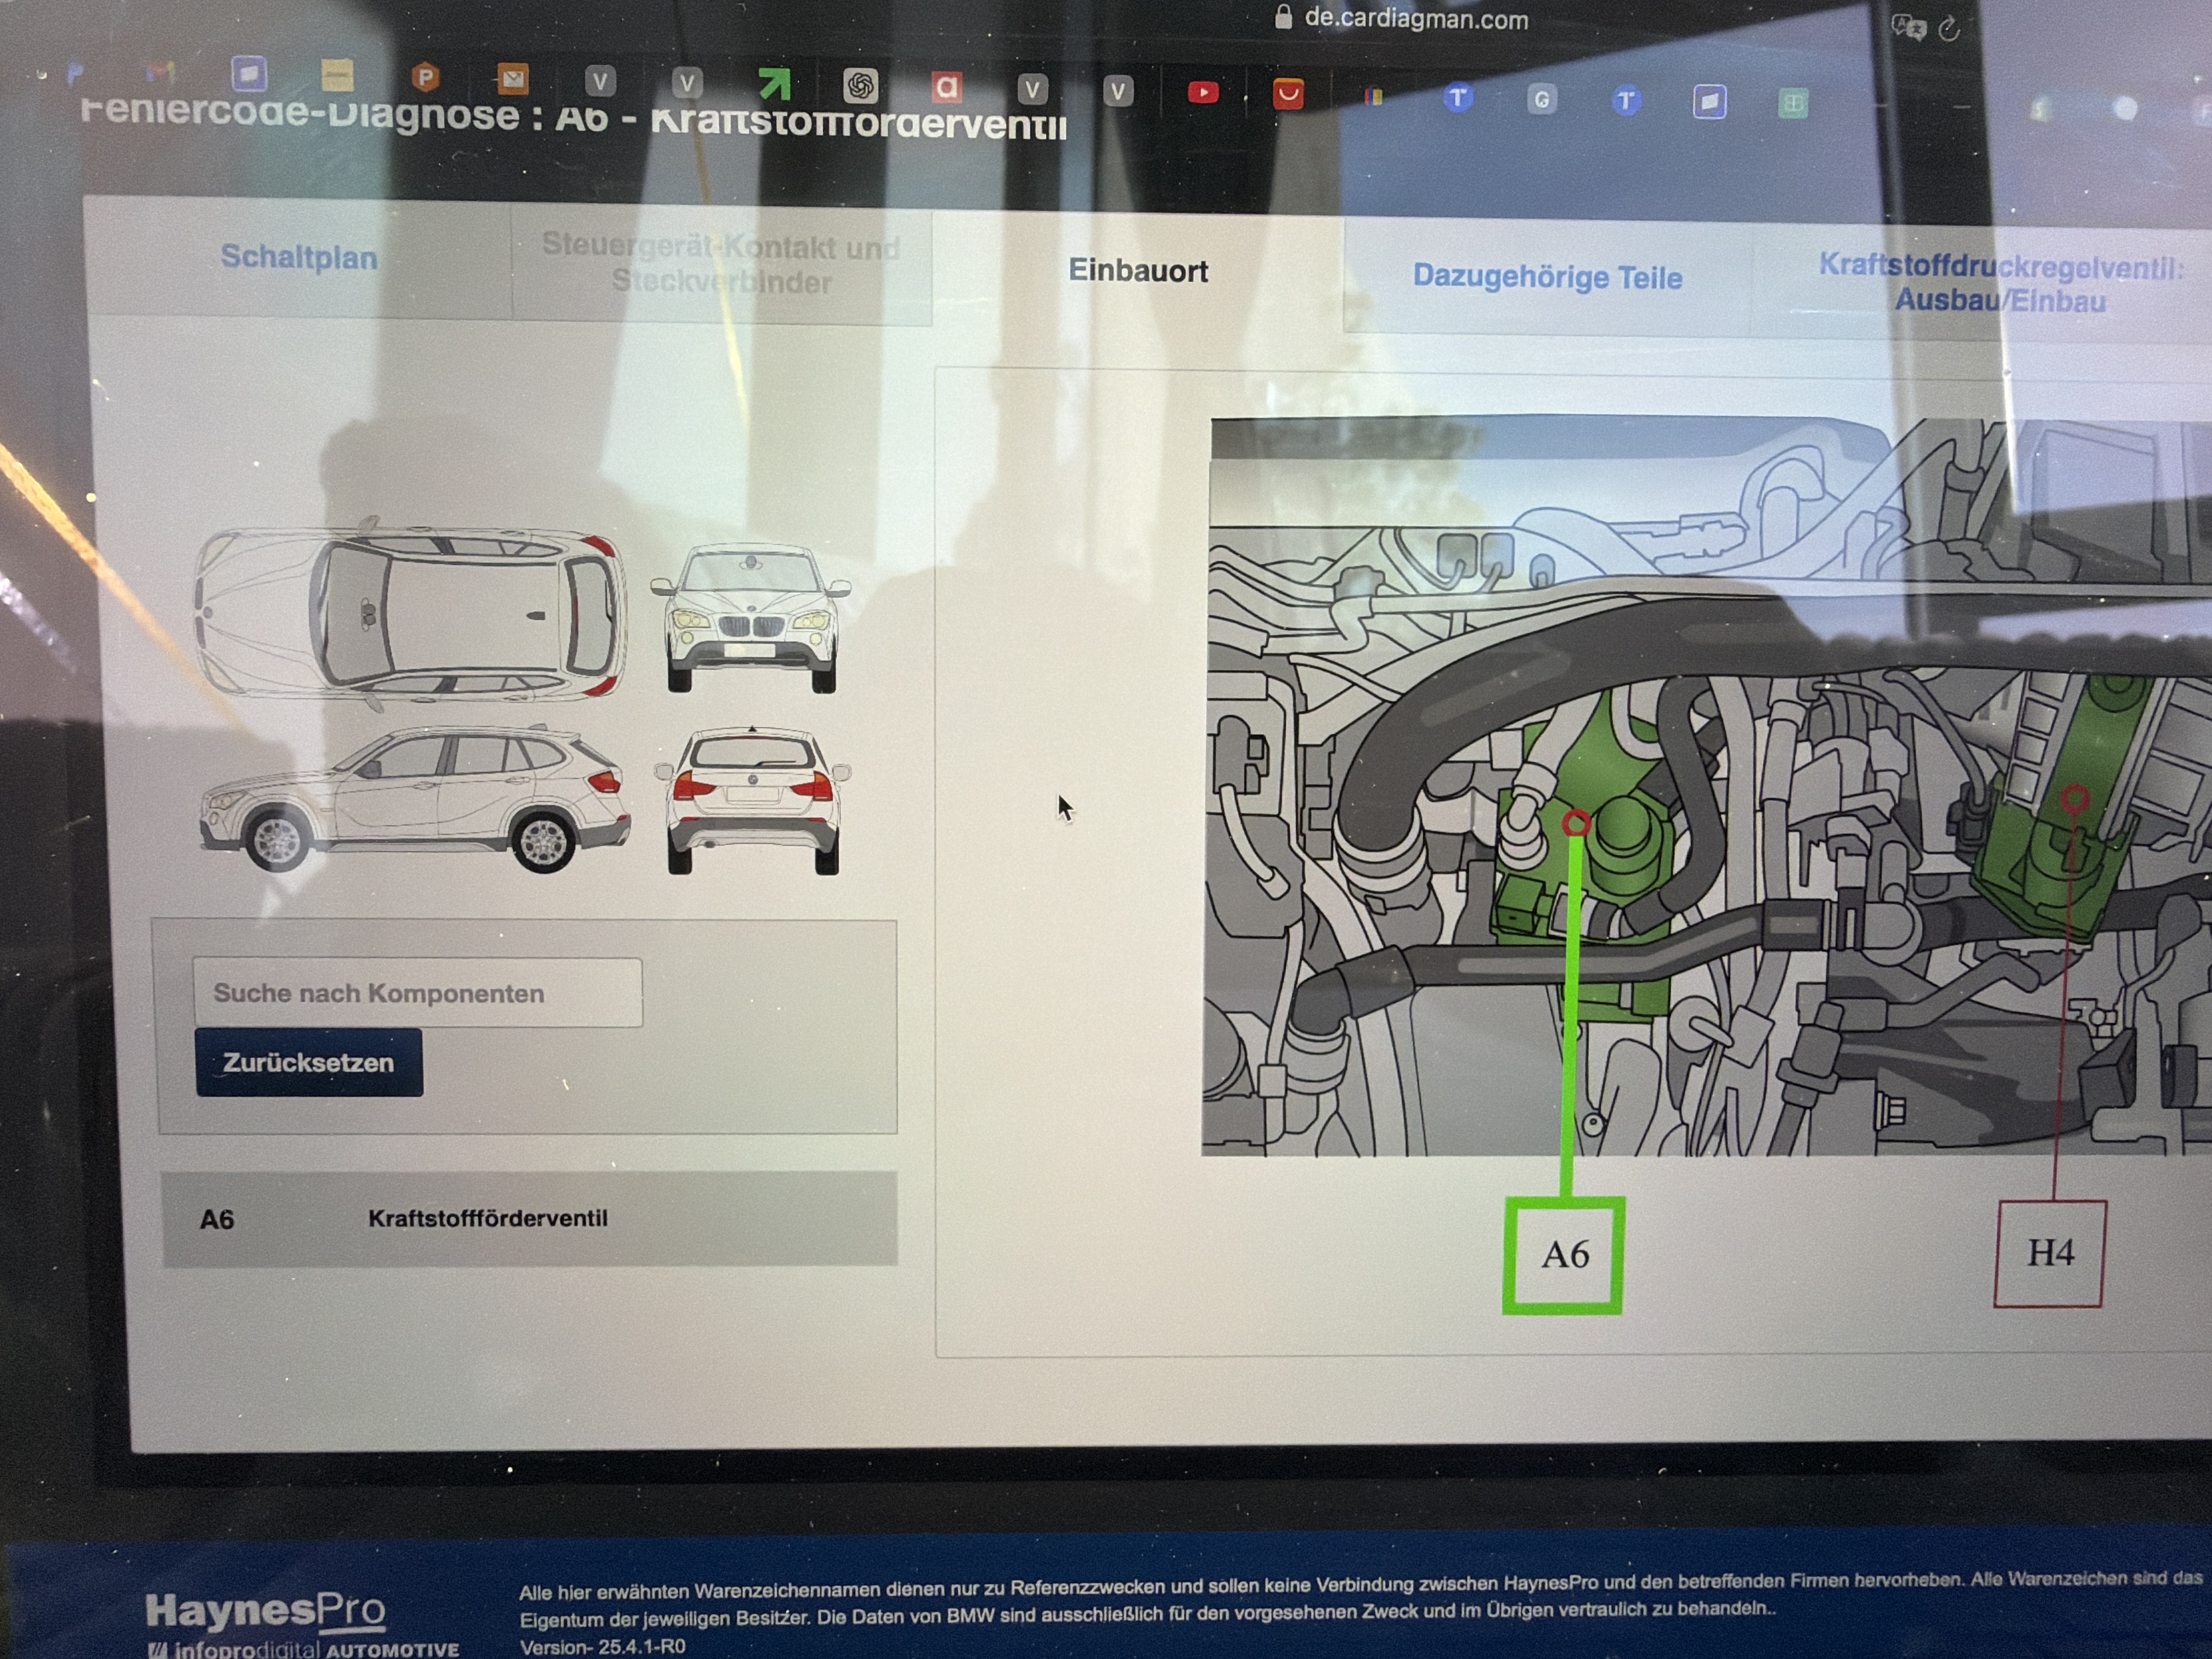Open the ChatGPT bookmark icon
The height and width of the screenshot is (1659, 2212).
[x=860, y=86]
